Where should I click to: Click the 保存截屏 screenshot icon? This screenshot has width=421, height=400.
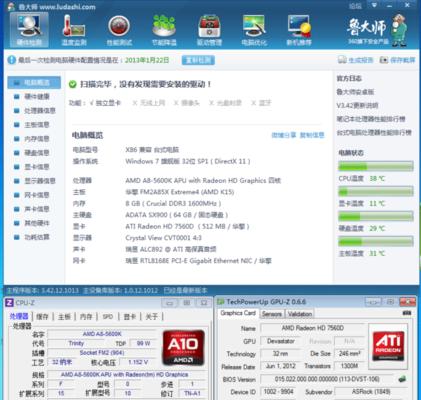coord(384,60)
